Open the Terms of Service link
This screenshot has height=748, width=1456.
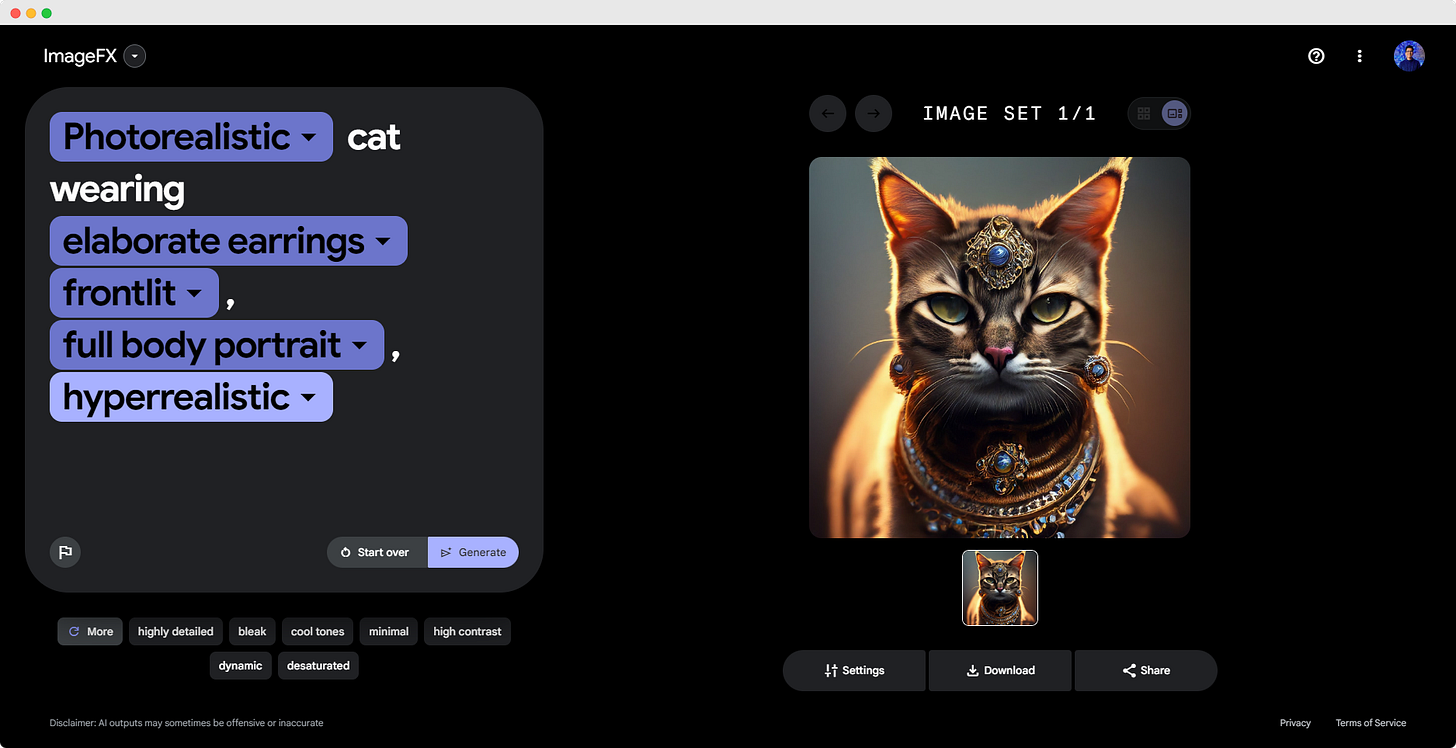1371,723
